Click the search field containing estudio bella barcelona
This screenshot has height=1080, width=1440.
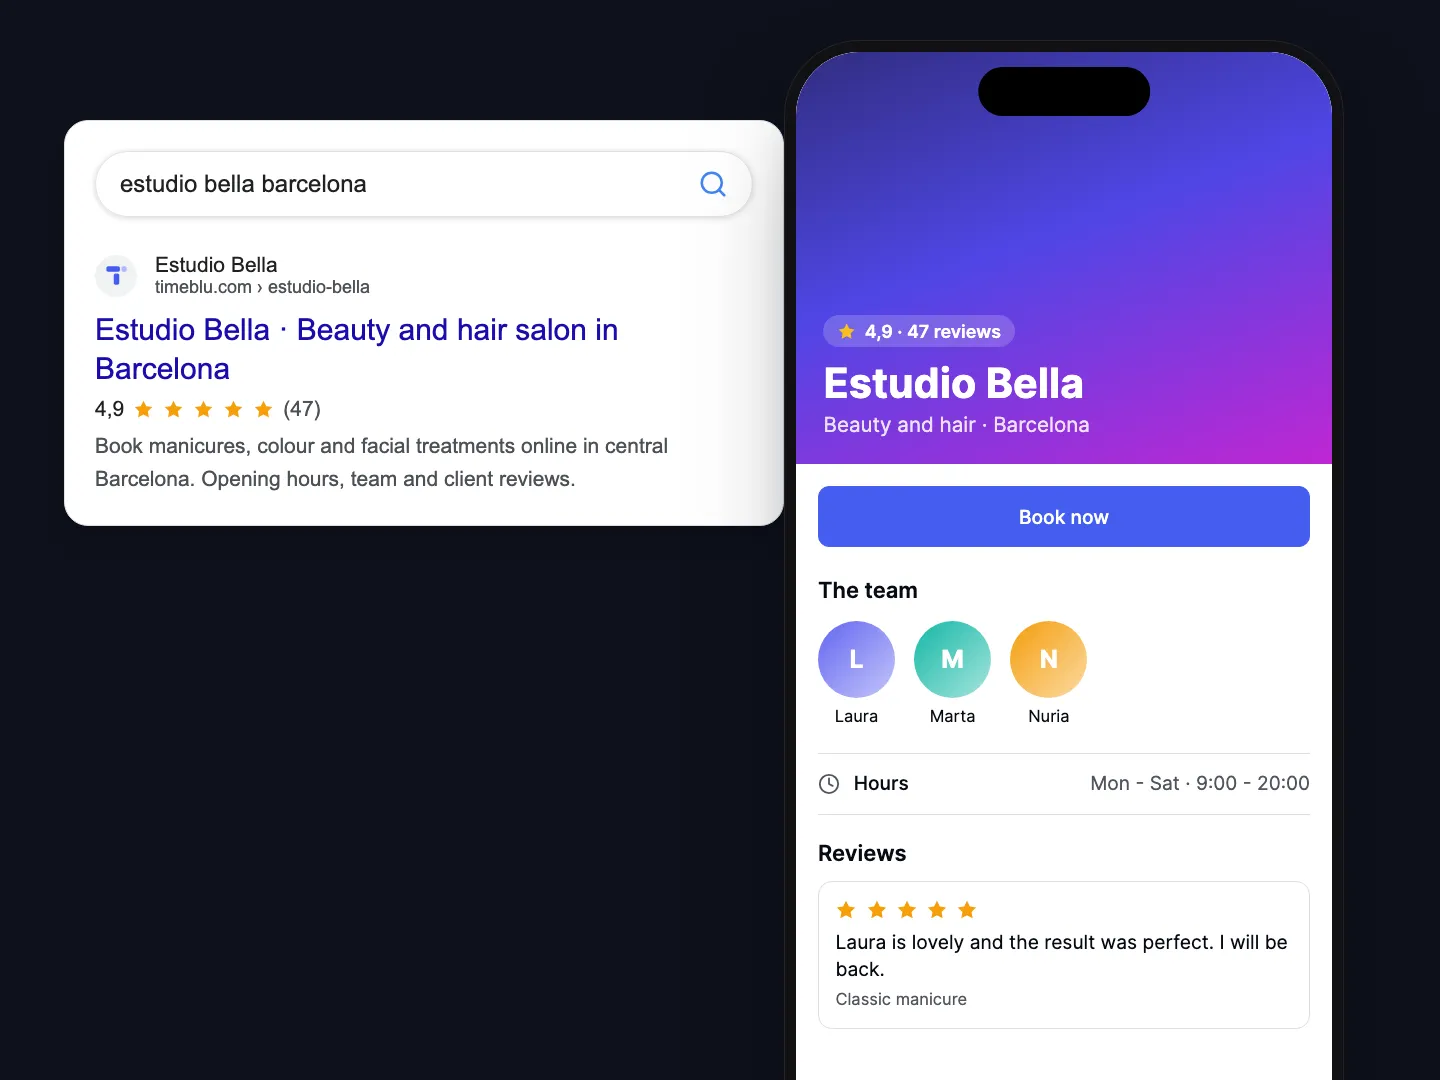click(x=423, y=184)
